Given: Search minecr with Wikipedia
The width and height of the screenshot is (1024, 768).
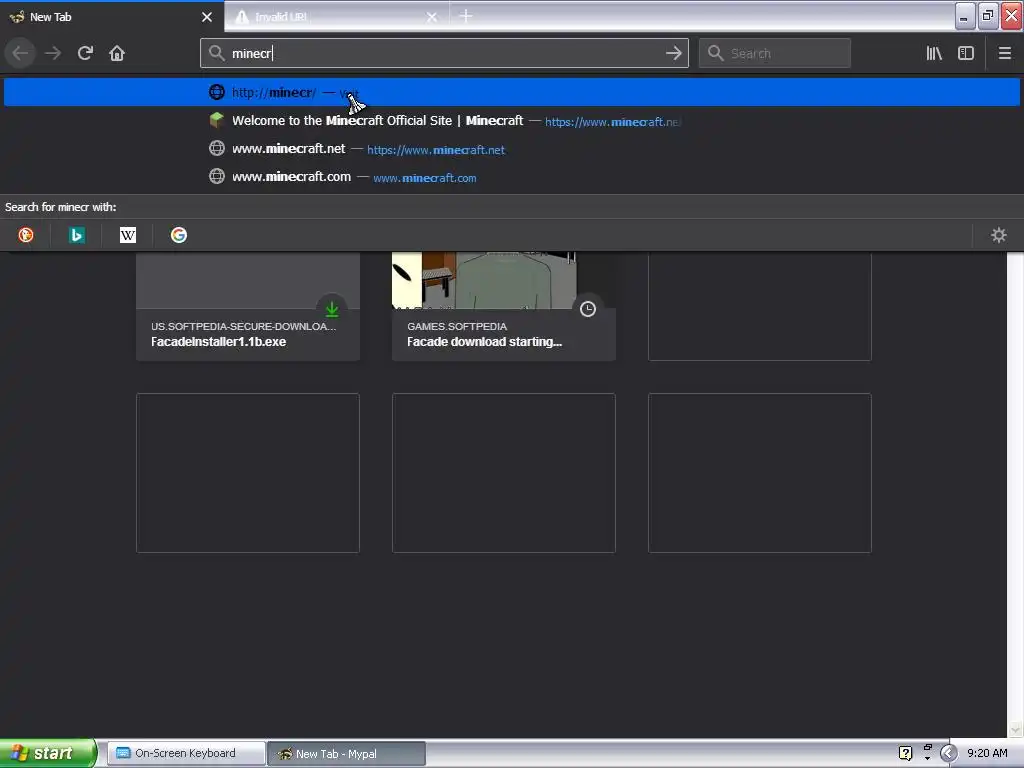Looking at the screenshot, I should click(x=128, y=235).
